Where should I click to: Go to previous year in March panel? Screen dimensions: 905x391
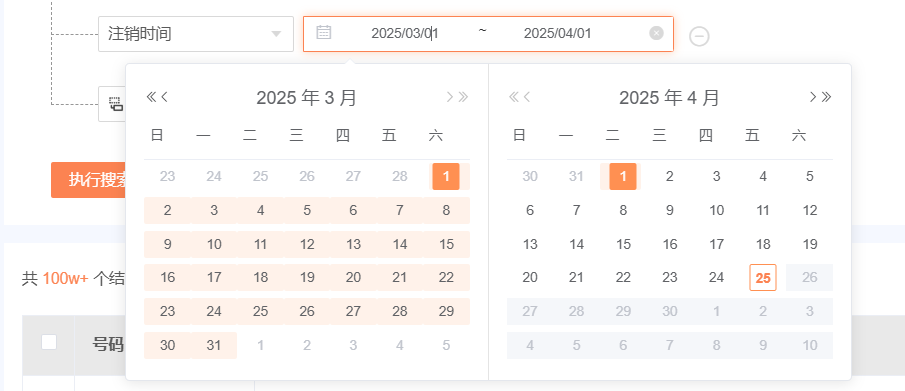point(151,97)
